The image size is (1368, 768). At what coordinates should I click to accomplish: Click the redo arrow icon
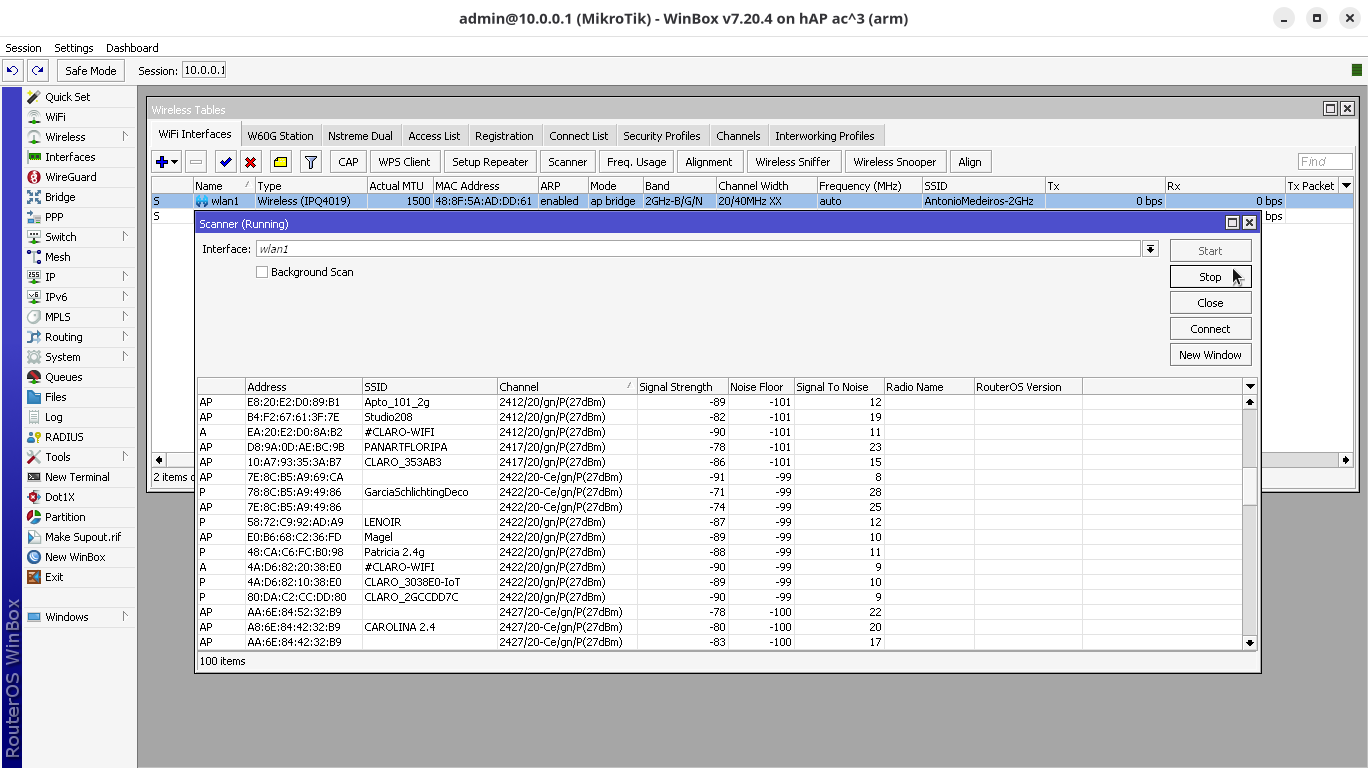click(x=38, y=70)
